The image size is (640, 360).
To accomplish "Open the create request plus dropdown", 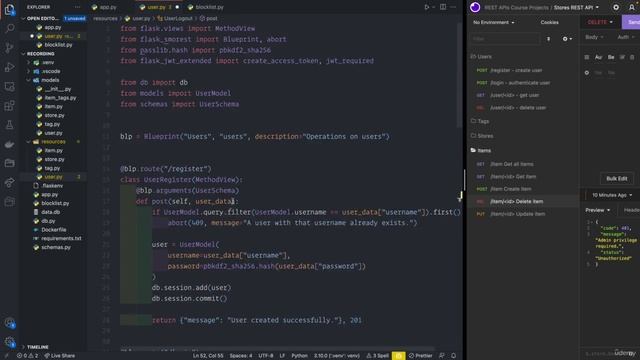I will click(x=567, y=39).
